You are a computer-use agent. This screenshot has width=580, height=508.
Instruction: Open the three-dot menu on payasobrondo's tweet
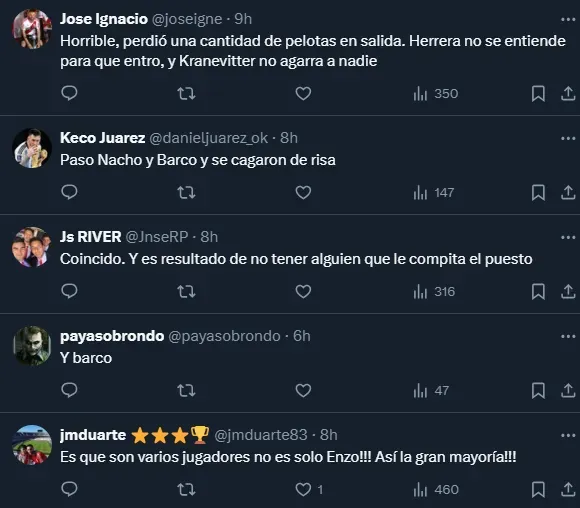click(x=568, y=336)
